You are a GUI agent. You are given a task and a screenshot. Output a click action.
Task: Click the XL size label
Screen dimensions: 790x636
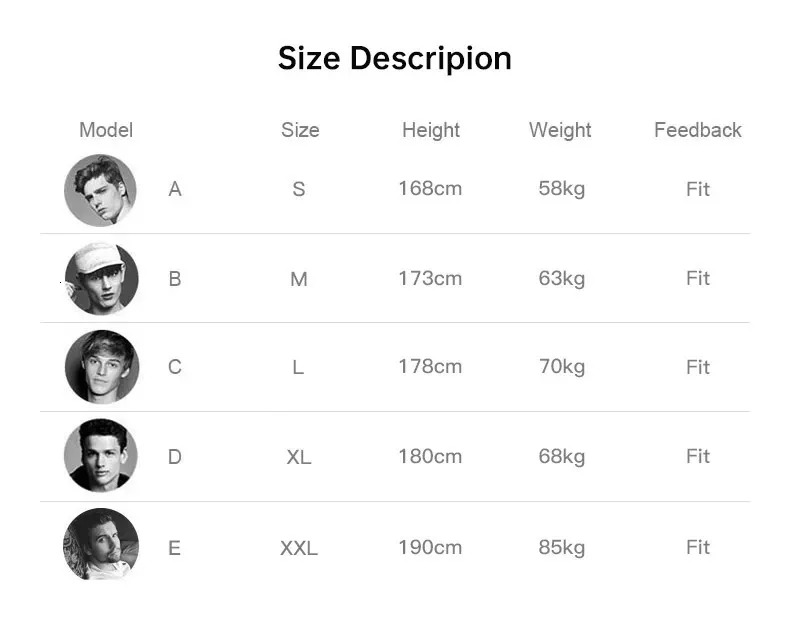point(299,457)
